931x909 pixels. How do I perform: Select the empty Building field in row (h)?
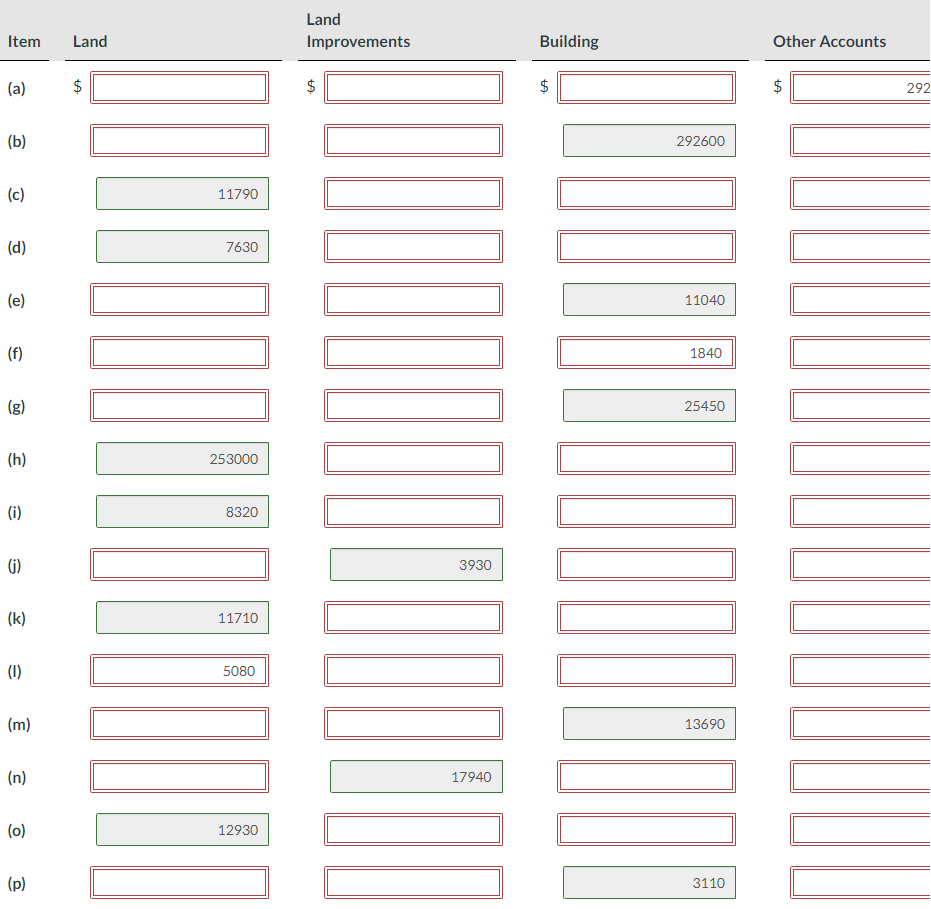click(x=646, y=458)
